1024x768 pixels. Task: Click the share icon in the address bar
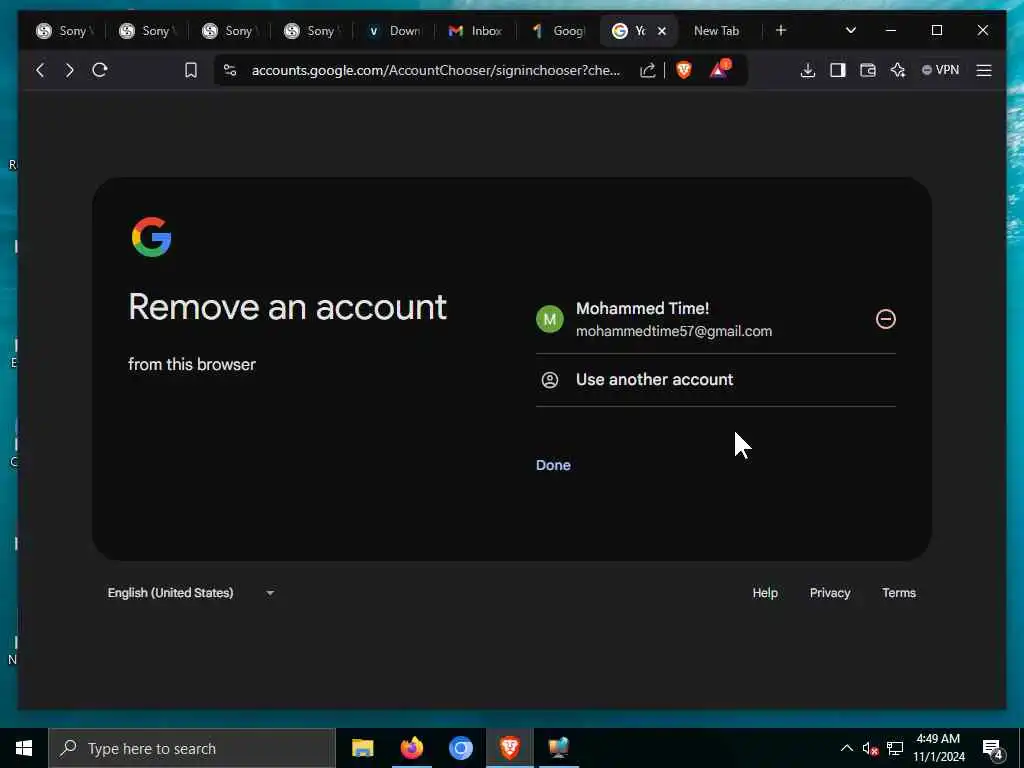(647, 70)
